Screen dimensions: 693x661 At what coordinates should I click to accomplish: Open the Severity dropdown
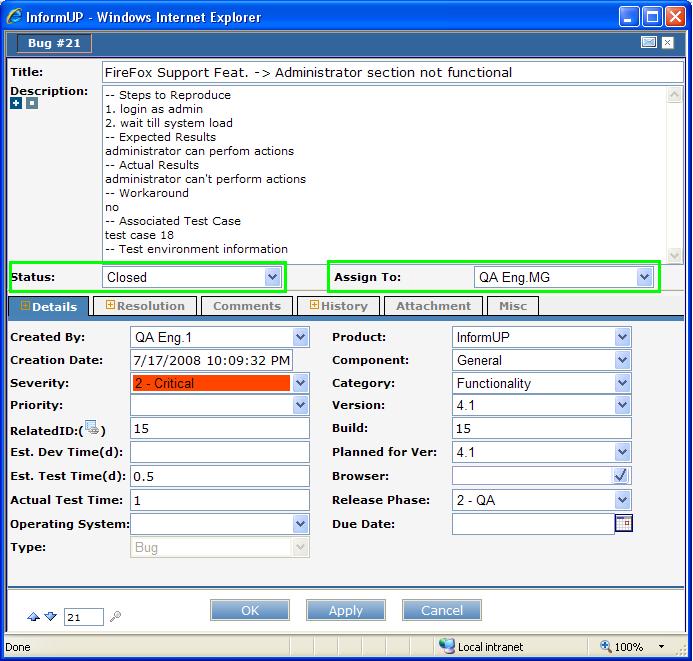click(x=301, y=383)
